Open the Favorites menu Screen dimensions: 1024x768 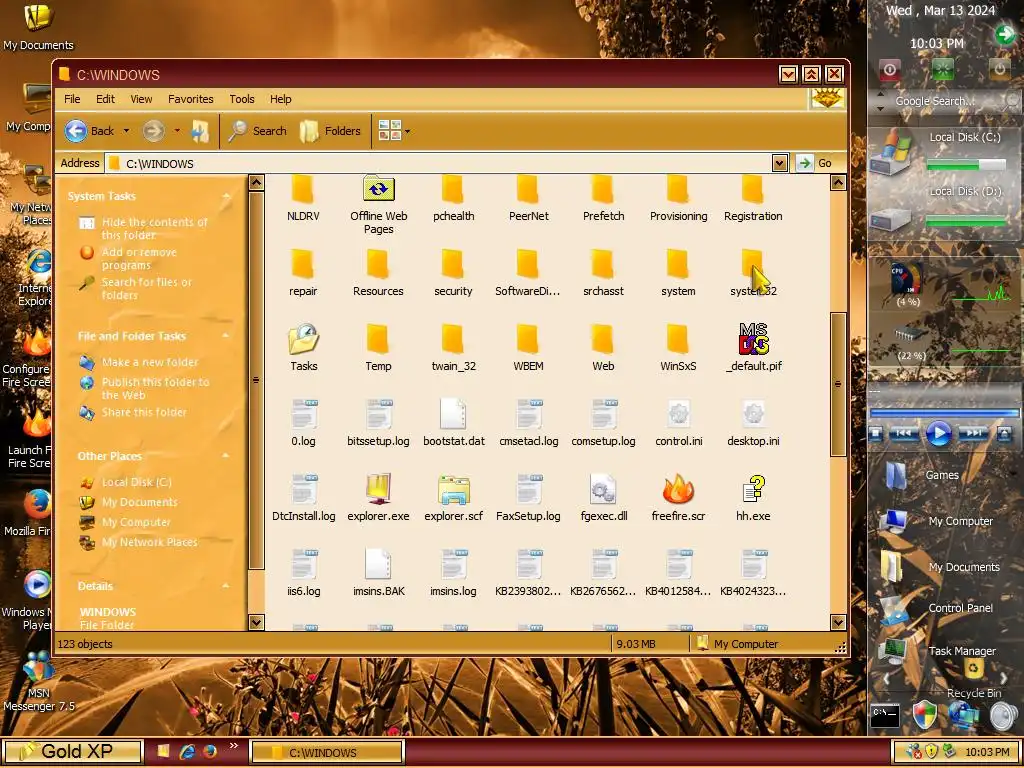coord(191,99)
